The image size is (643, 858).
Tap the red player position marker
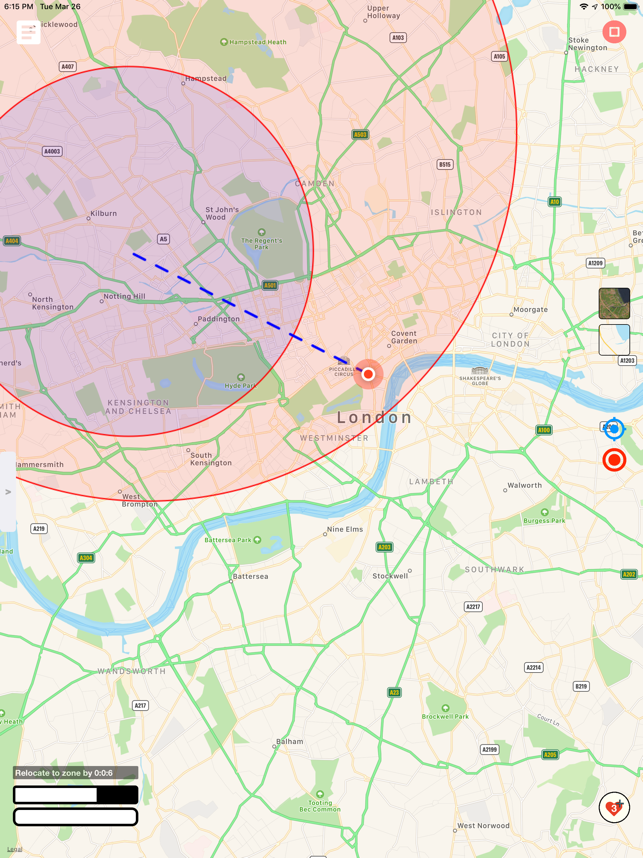[x=368, y=374]
